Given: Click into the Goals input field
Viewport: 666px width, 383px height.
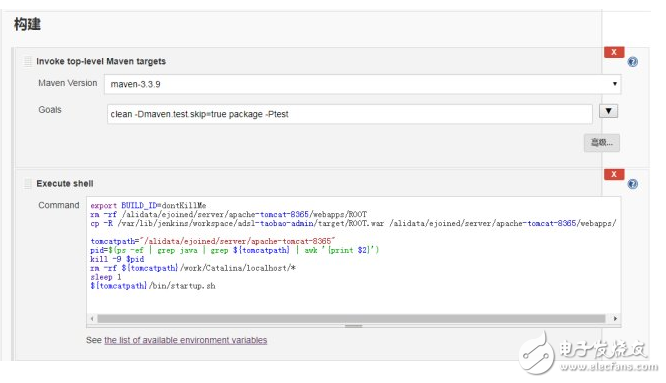Looking at the screenshot, I should pyautogui.click(x=350, y=114).
